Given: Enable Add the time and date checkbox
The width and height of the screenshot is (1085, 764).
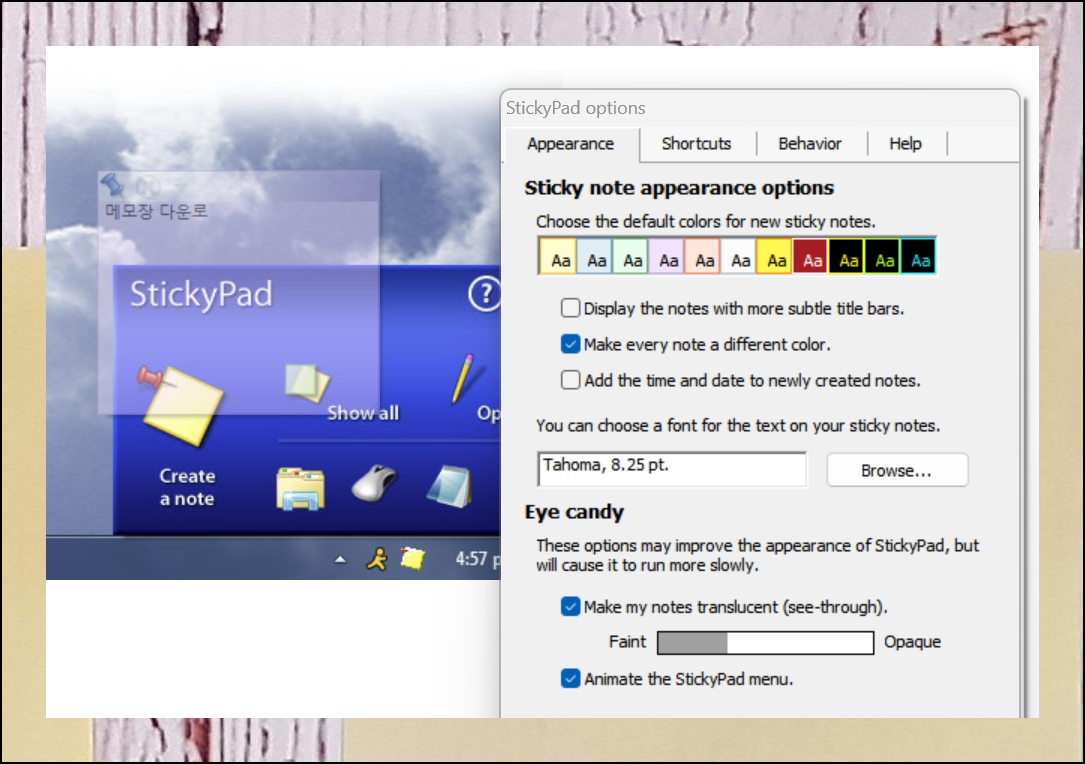Looking at the screenshot, I should coord(570,380).
